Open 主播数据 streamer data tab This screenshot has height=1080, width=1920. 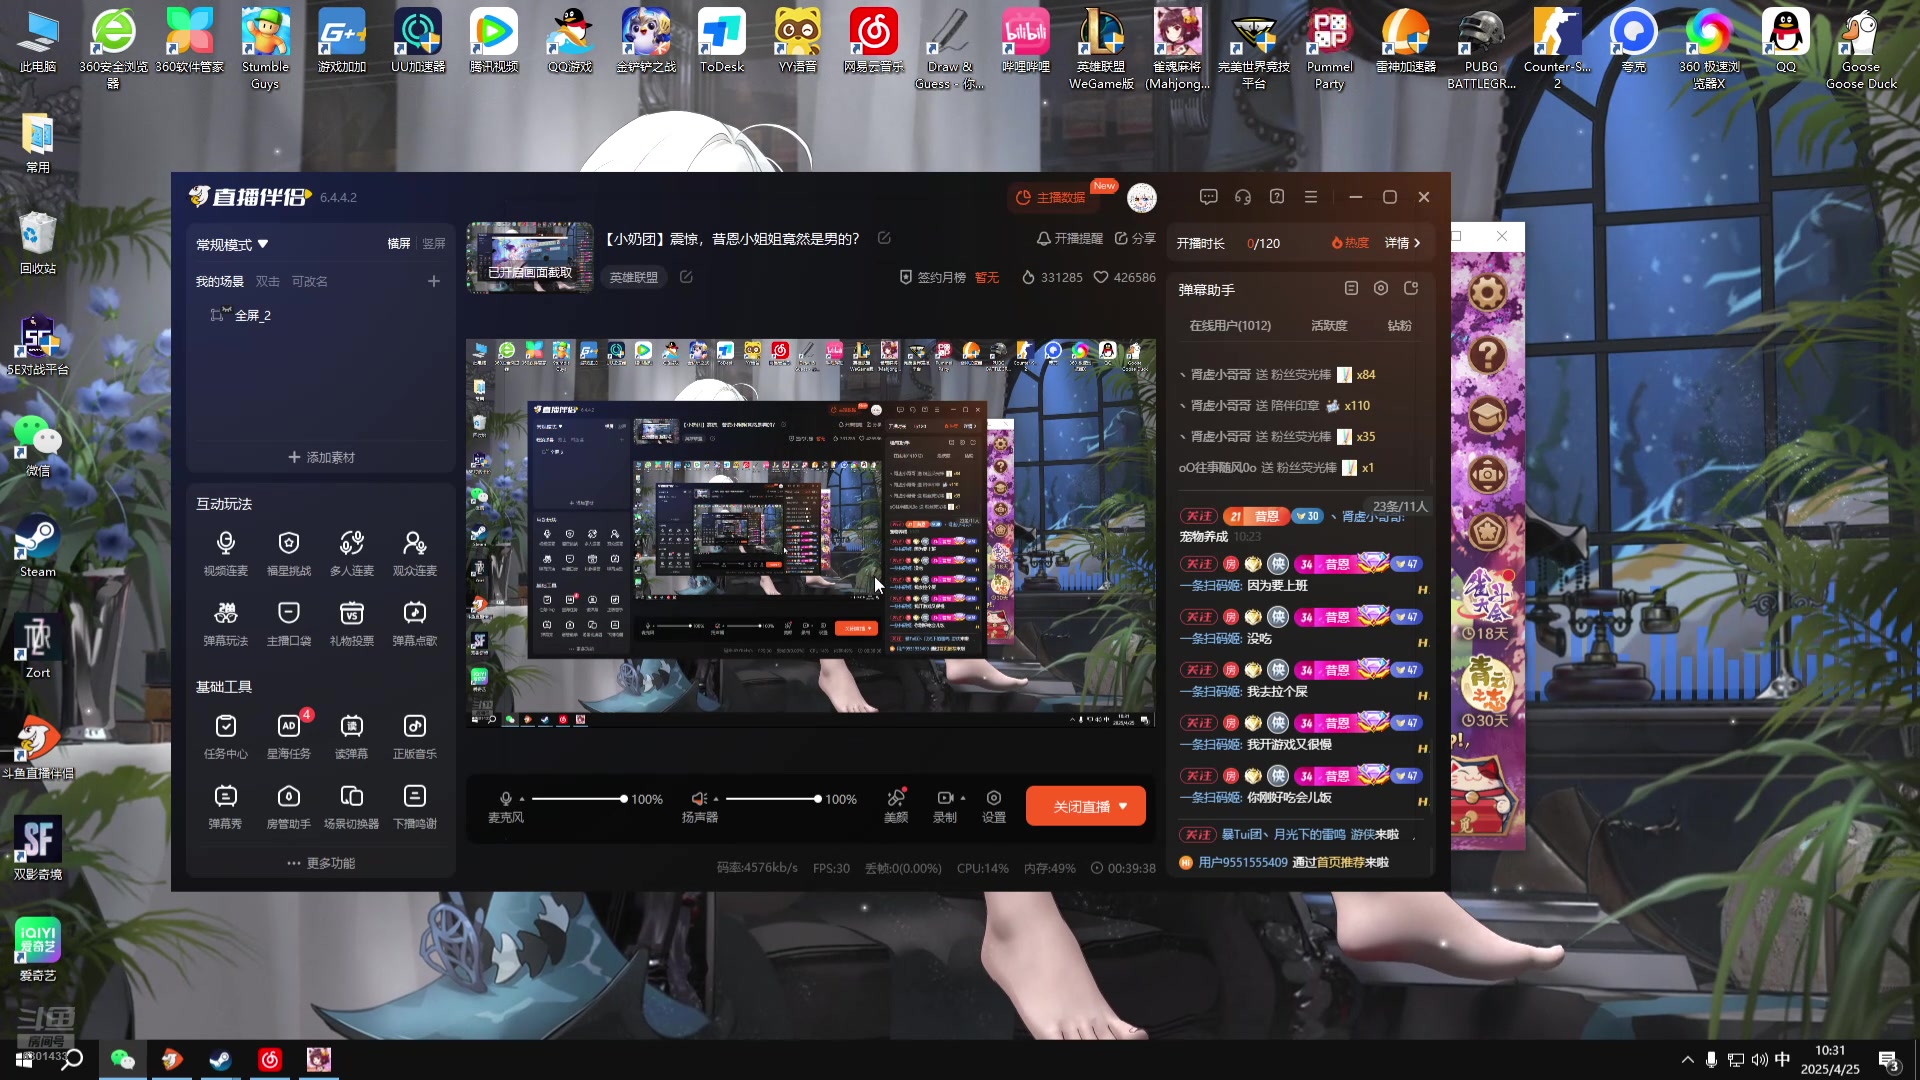click(x=1051, y=197)
